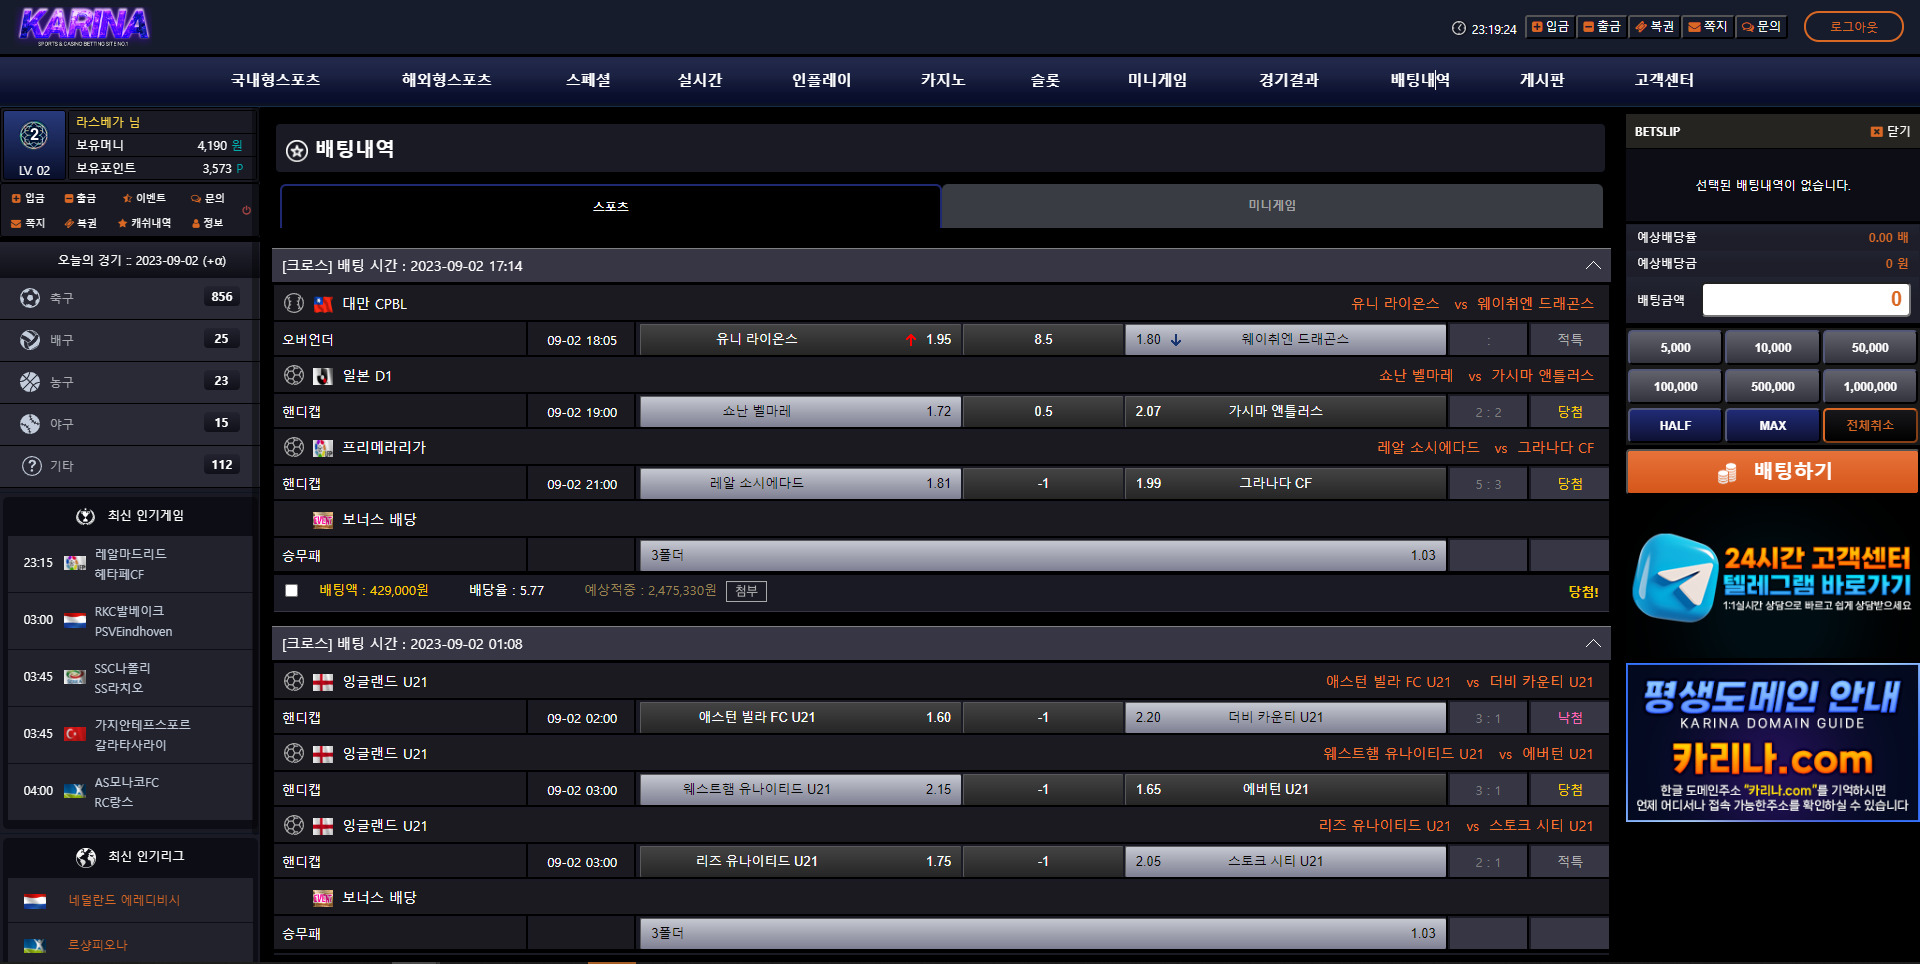
Task: Select the 10,000 bet amount button
Action: pyautogui.click(x=1772, y=348)
